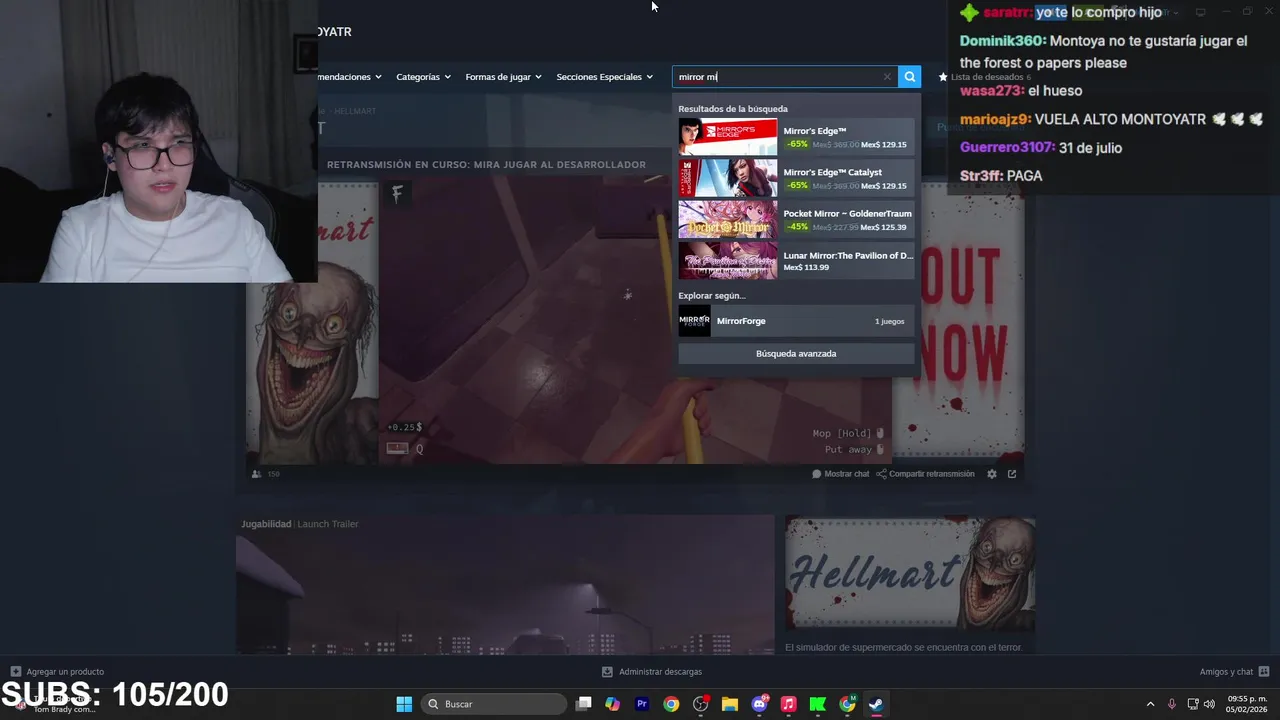
Task: Open Apple Music taskbar icon
Action: tap(788, 704)
